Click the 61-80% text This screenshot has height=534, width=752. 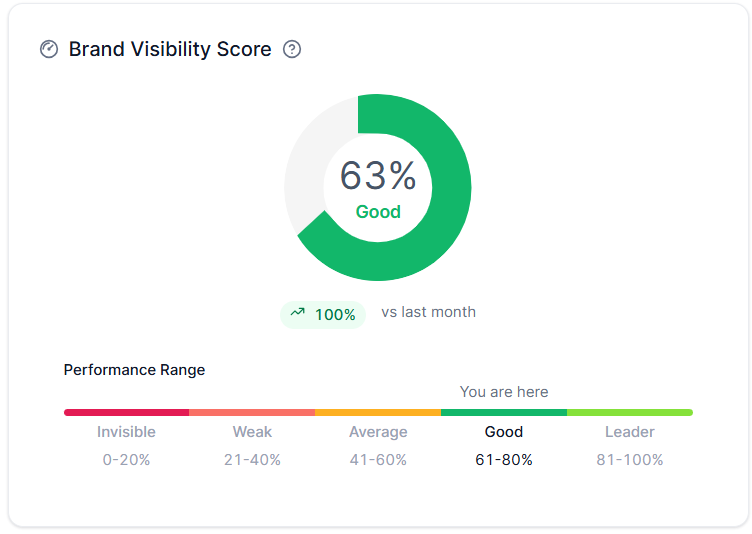pyautogui.click(x=504, y=460)
